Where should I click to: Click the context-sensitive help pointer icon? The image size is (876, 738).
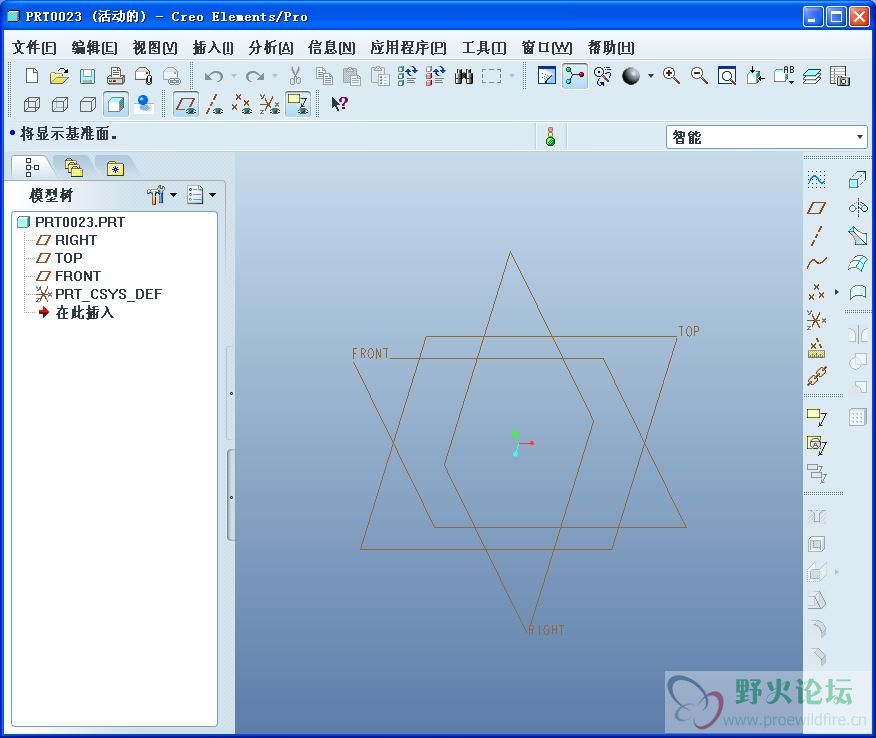tap(339, 104)
